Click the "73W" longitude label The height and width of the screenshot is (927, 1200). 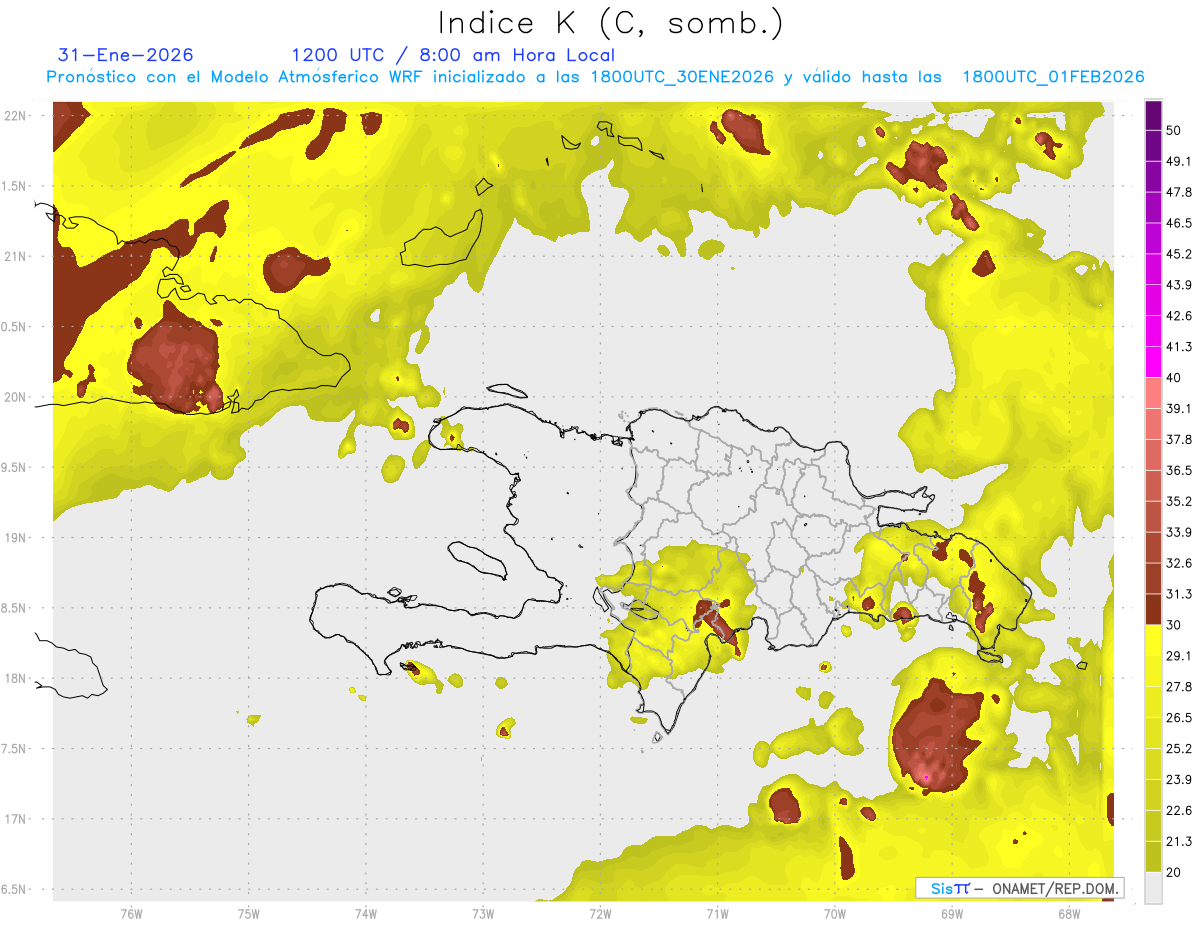pyautogui.click(x=483, y=913)
